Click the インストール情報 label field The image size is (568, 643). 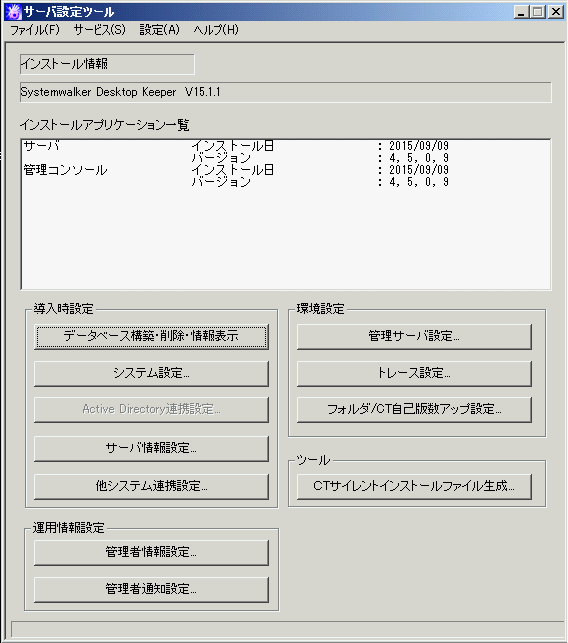pyautogui.click(x=107, y=64)
